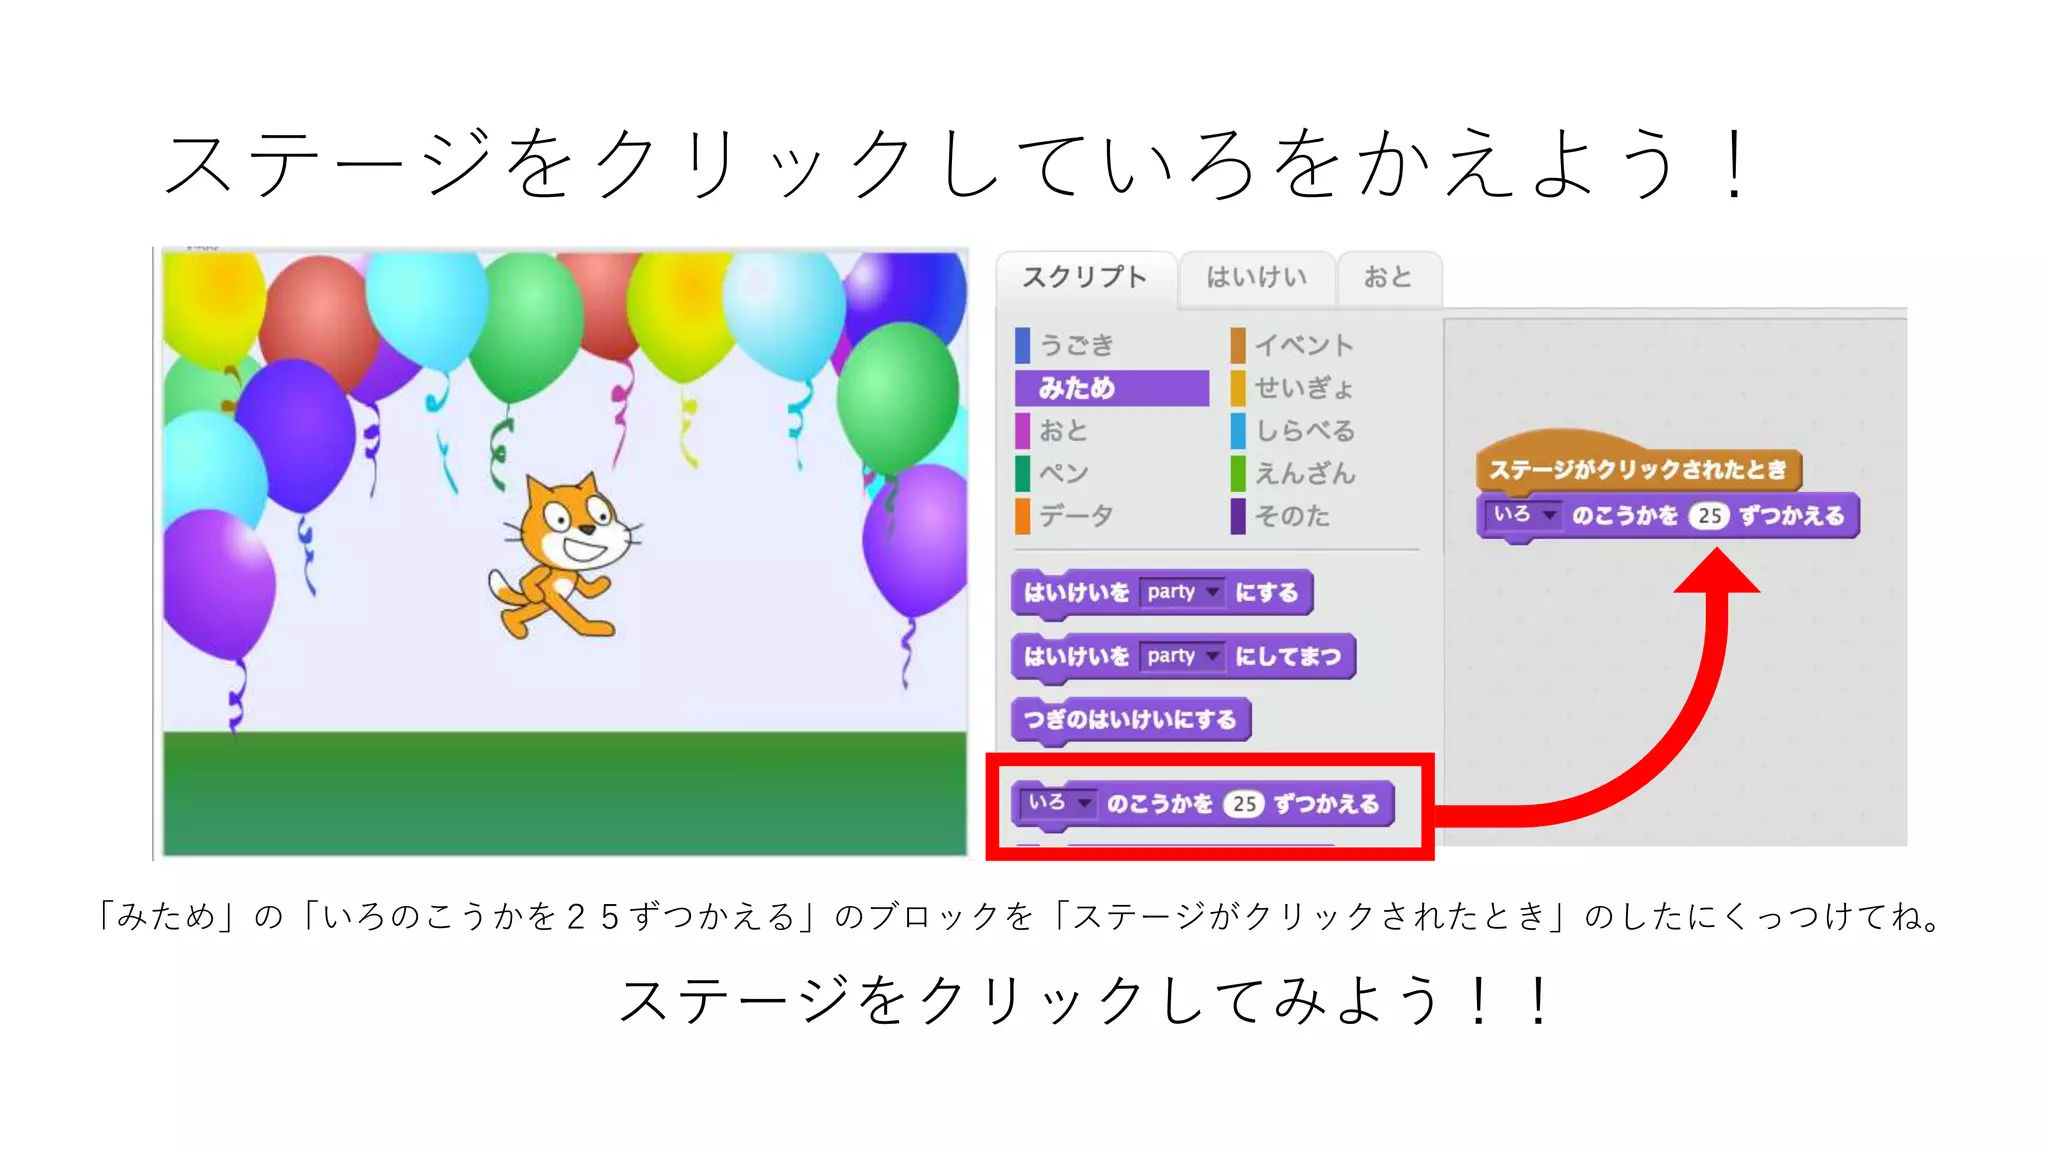Open the おと tab

[x=1389, y=277]
